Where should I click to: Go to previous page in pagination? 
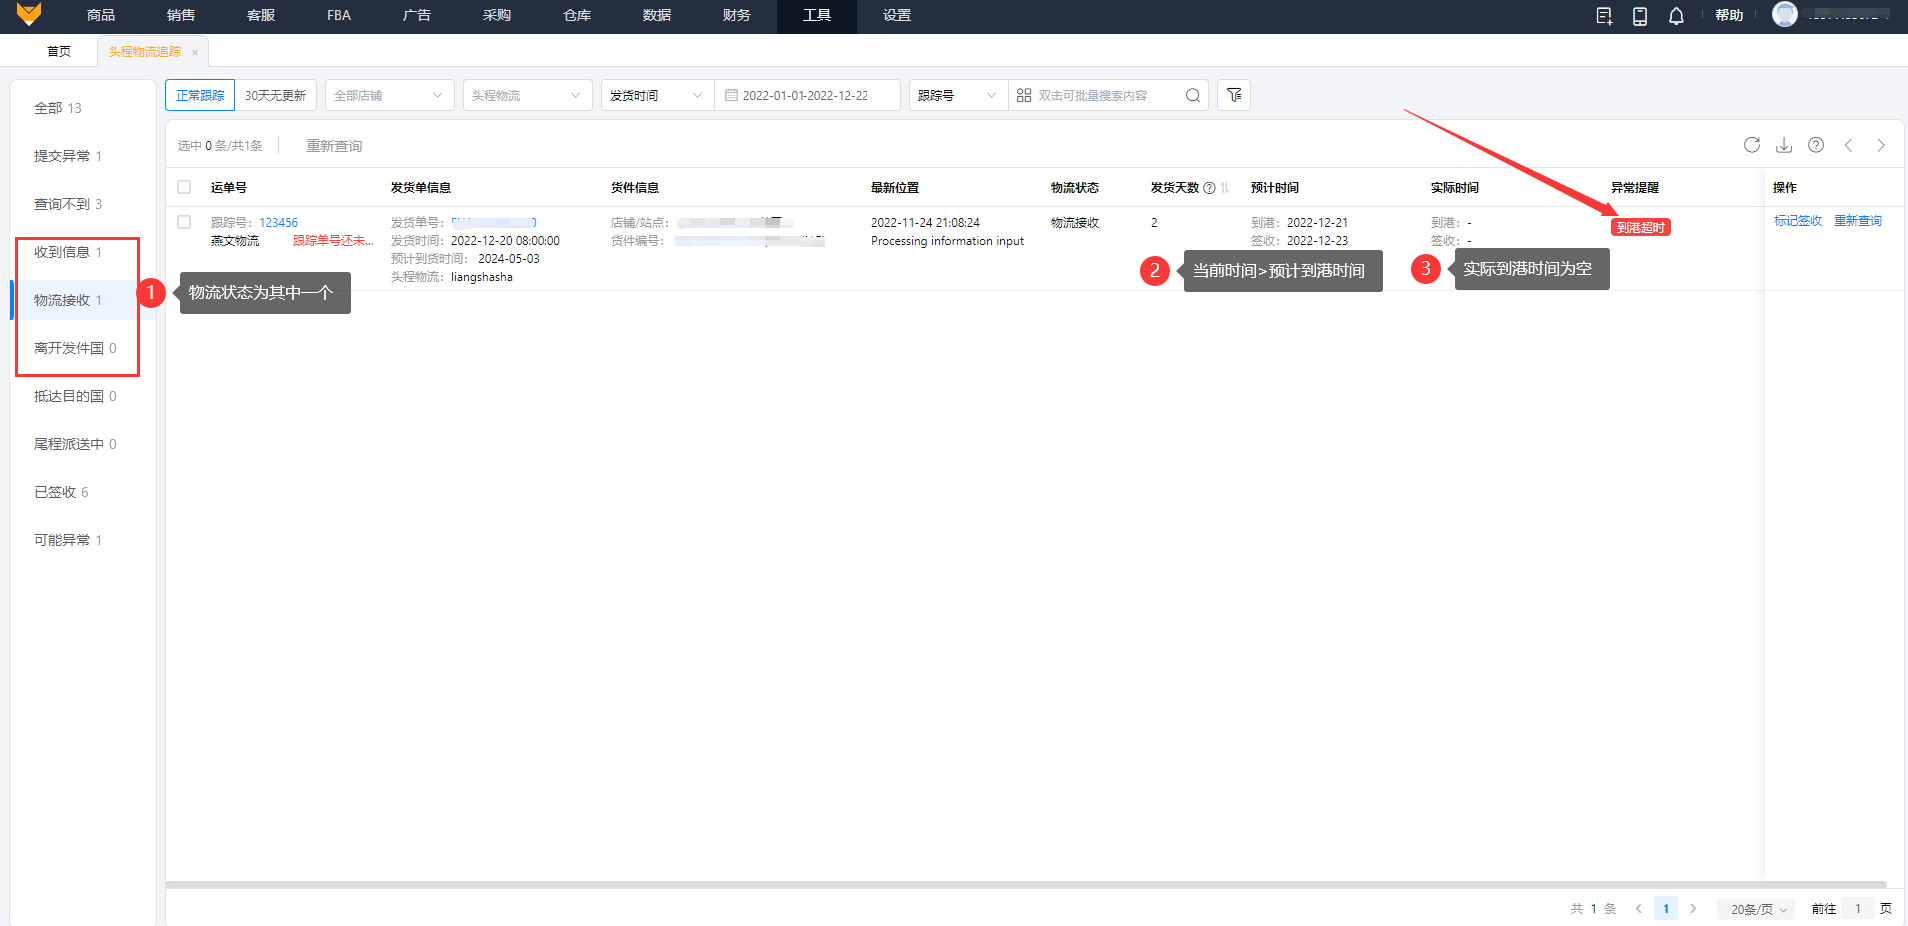(1638, 909)
